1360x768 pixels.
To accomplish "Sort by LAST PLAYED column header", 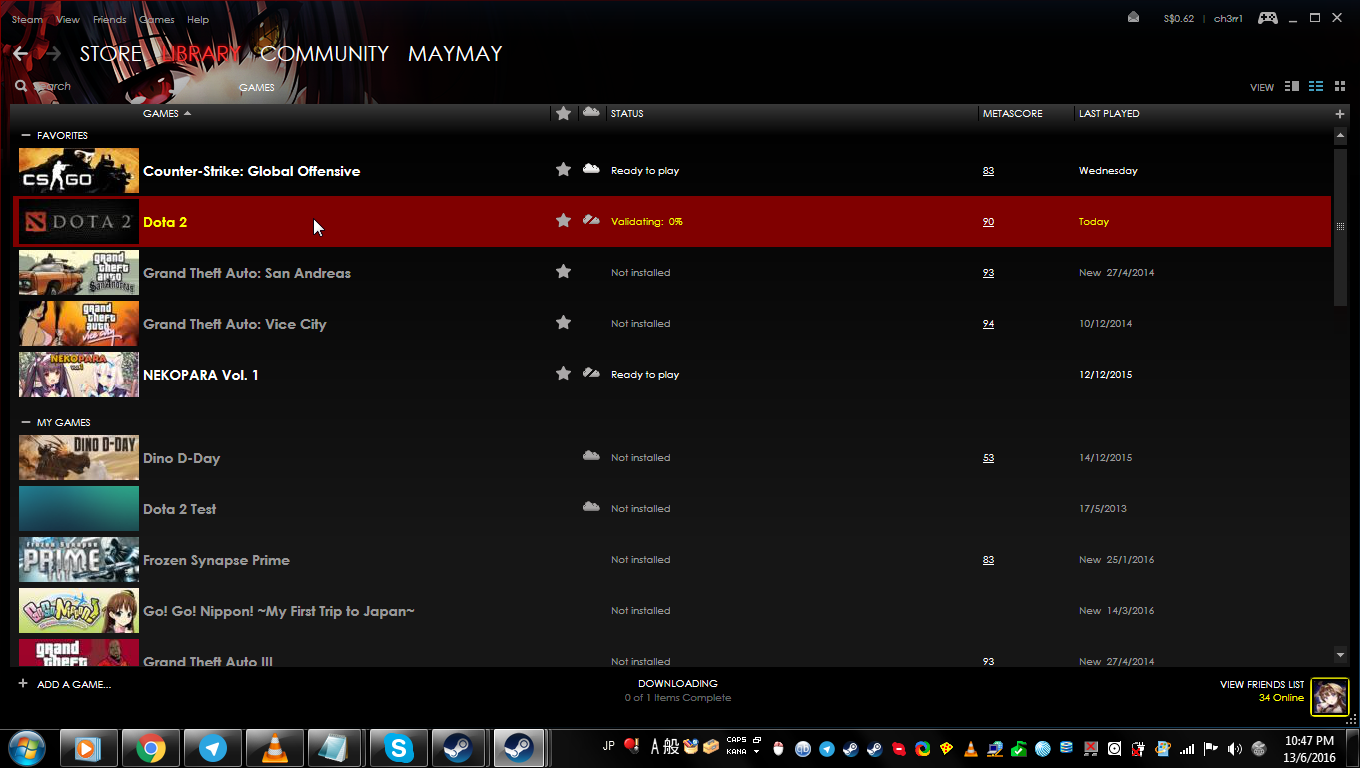I will tap(1109, 114).
